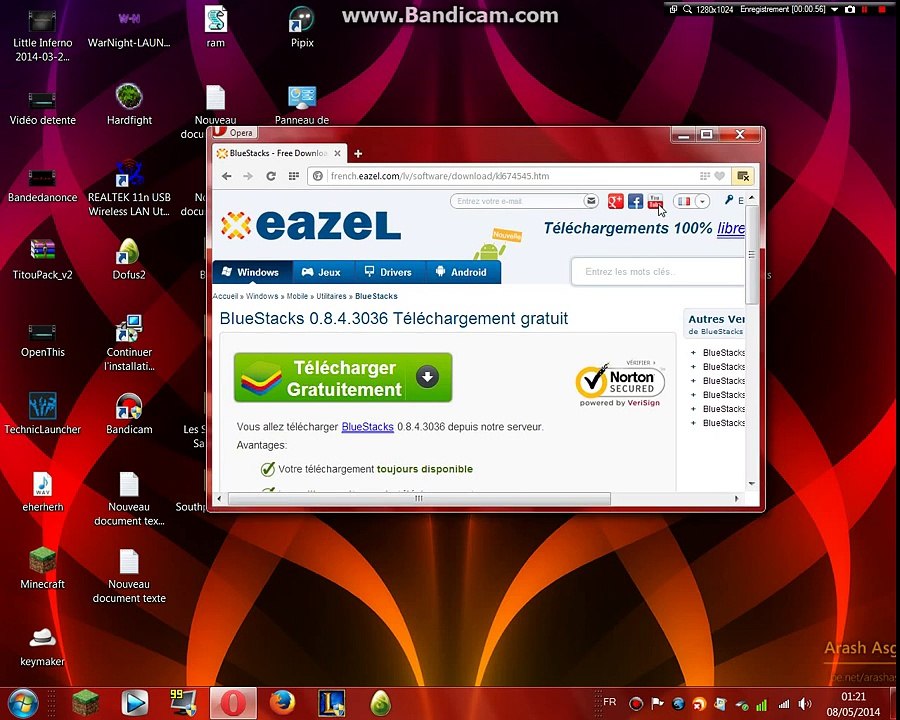Screen dimensions: 900x720
Task: Click the Norton Secured badge
Action: click(x=620, y=384)
